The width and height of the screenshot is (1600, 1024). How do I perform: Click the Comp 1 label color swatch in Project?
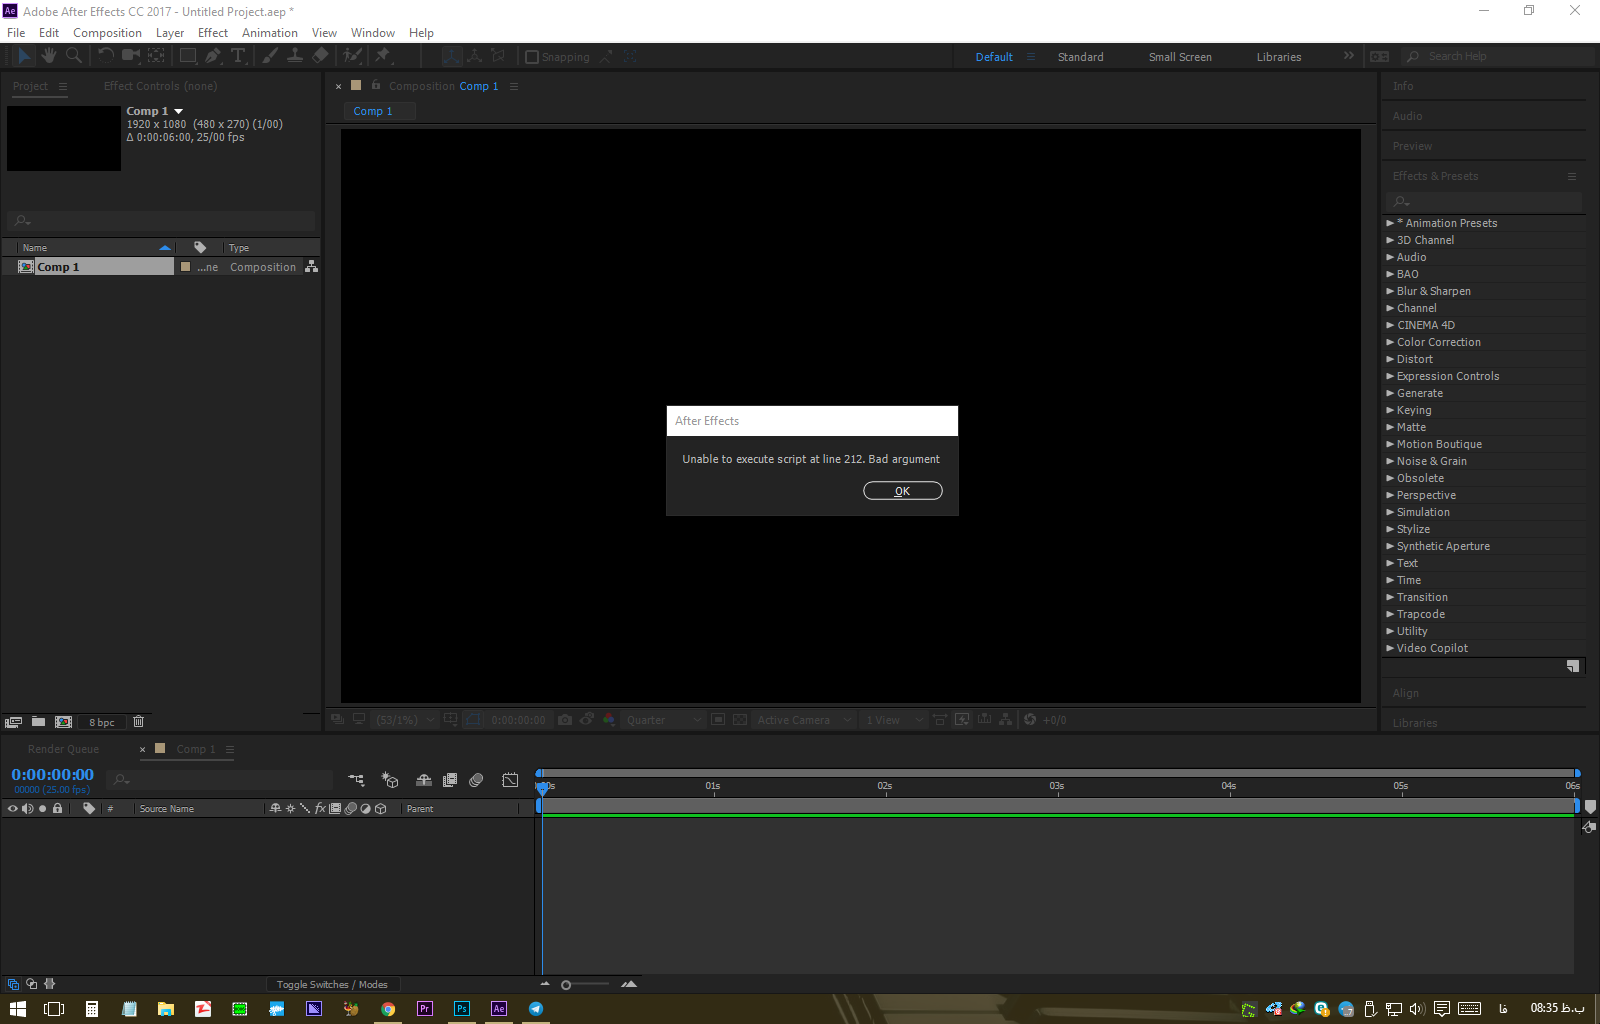coord(185,267)
